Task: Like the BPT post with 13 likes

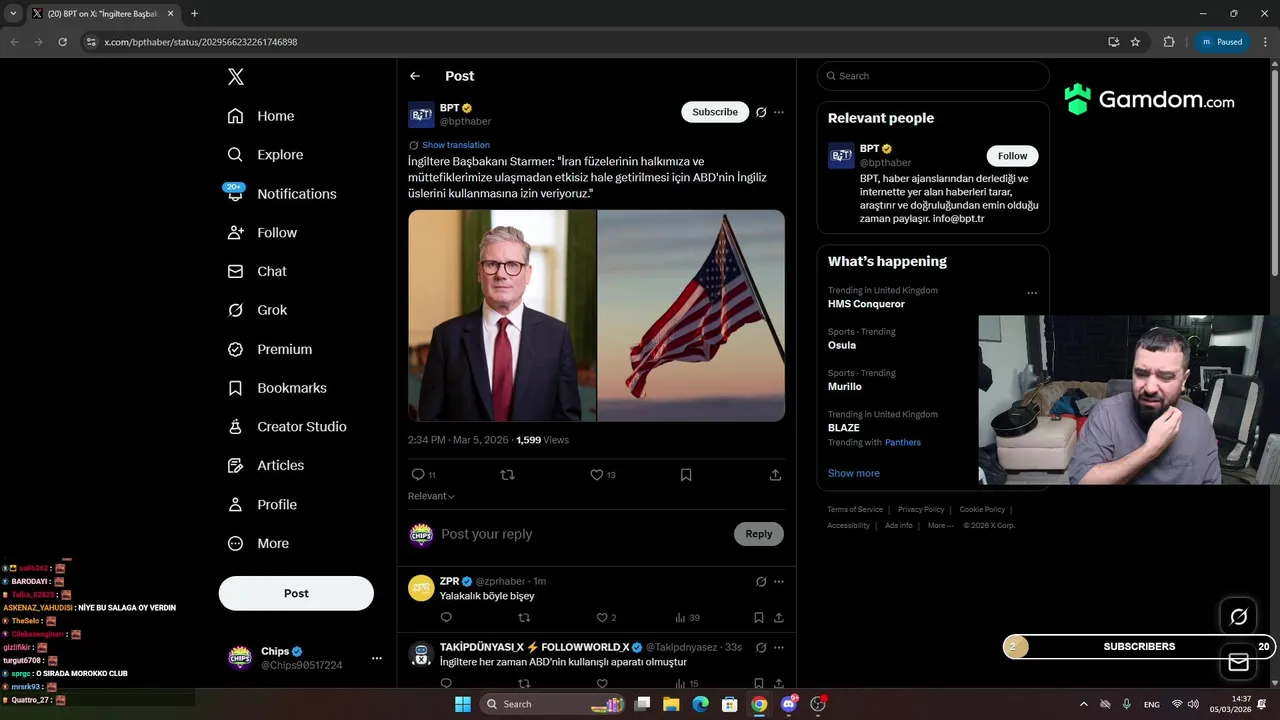Action: pyautogui.click(x=597, y=475)
